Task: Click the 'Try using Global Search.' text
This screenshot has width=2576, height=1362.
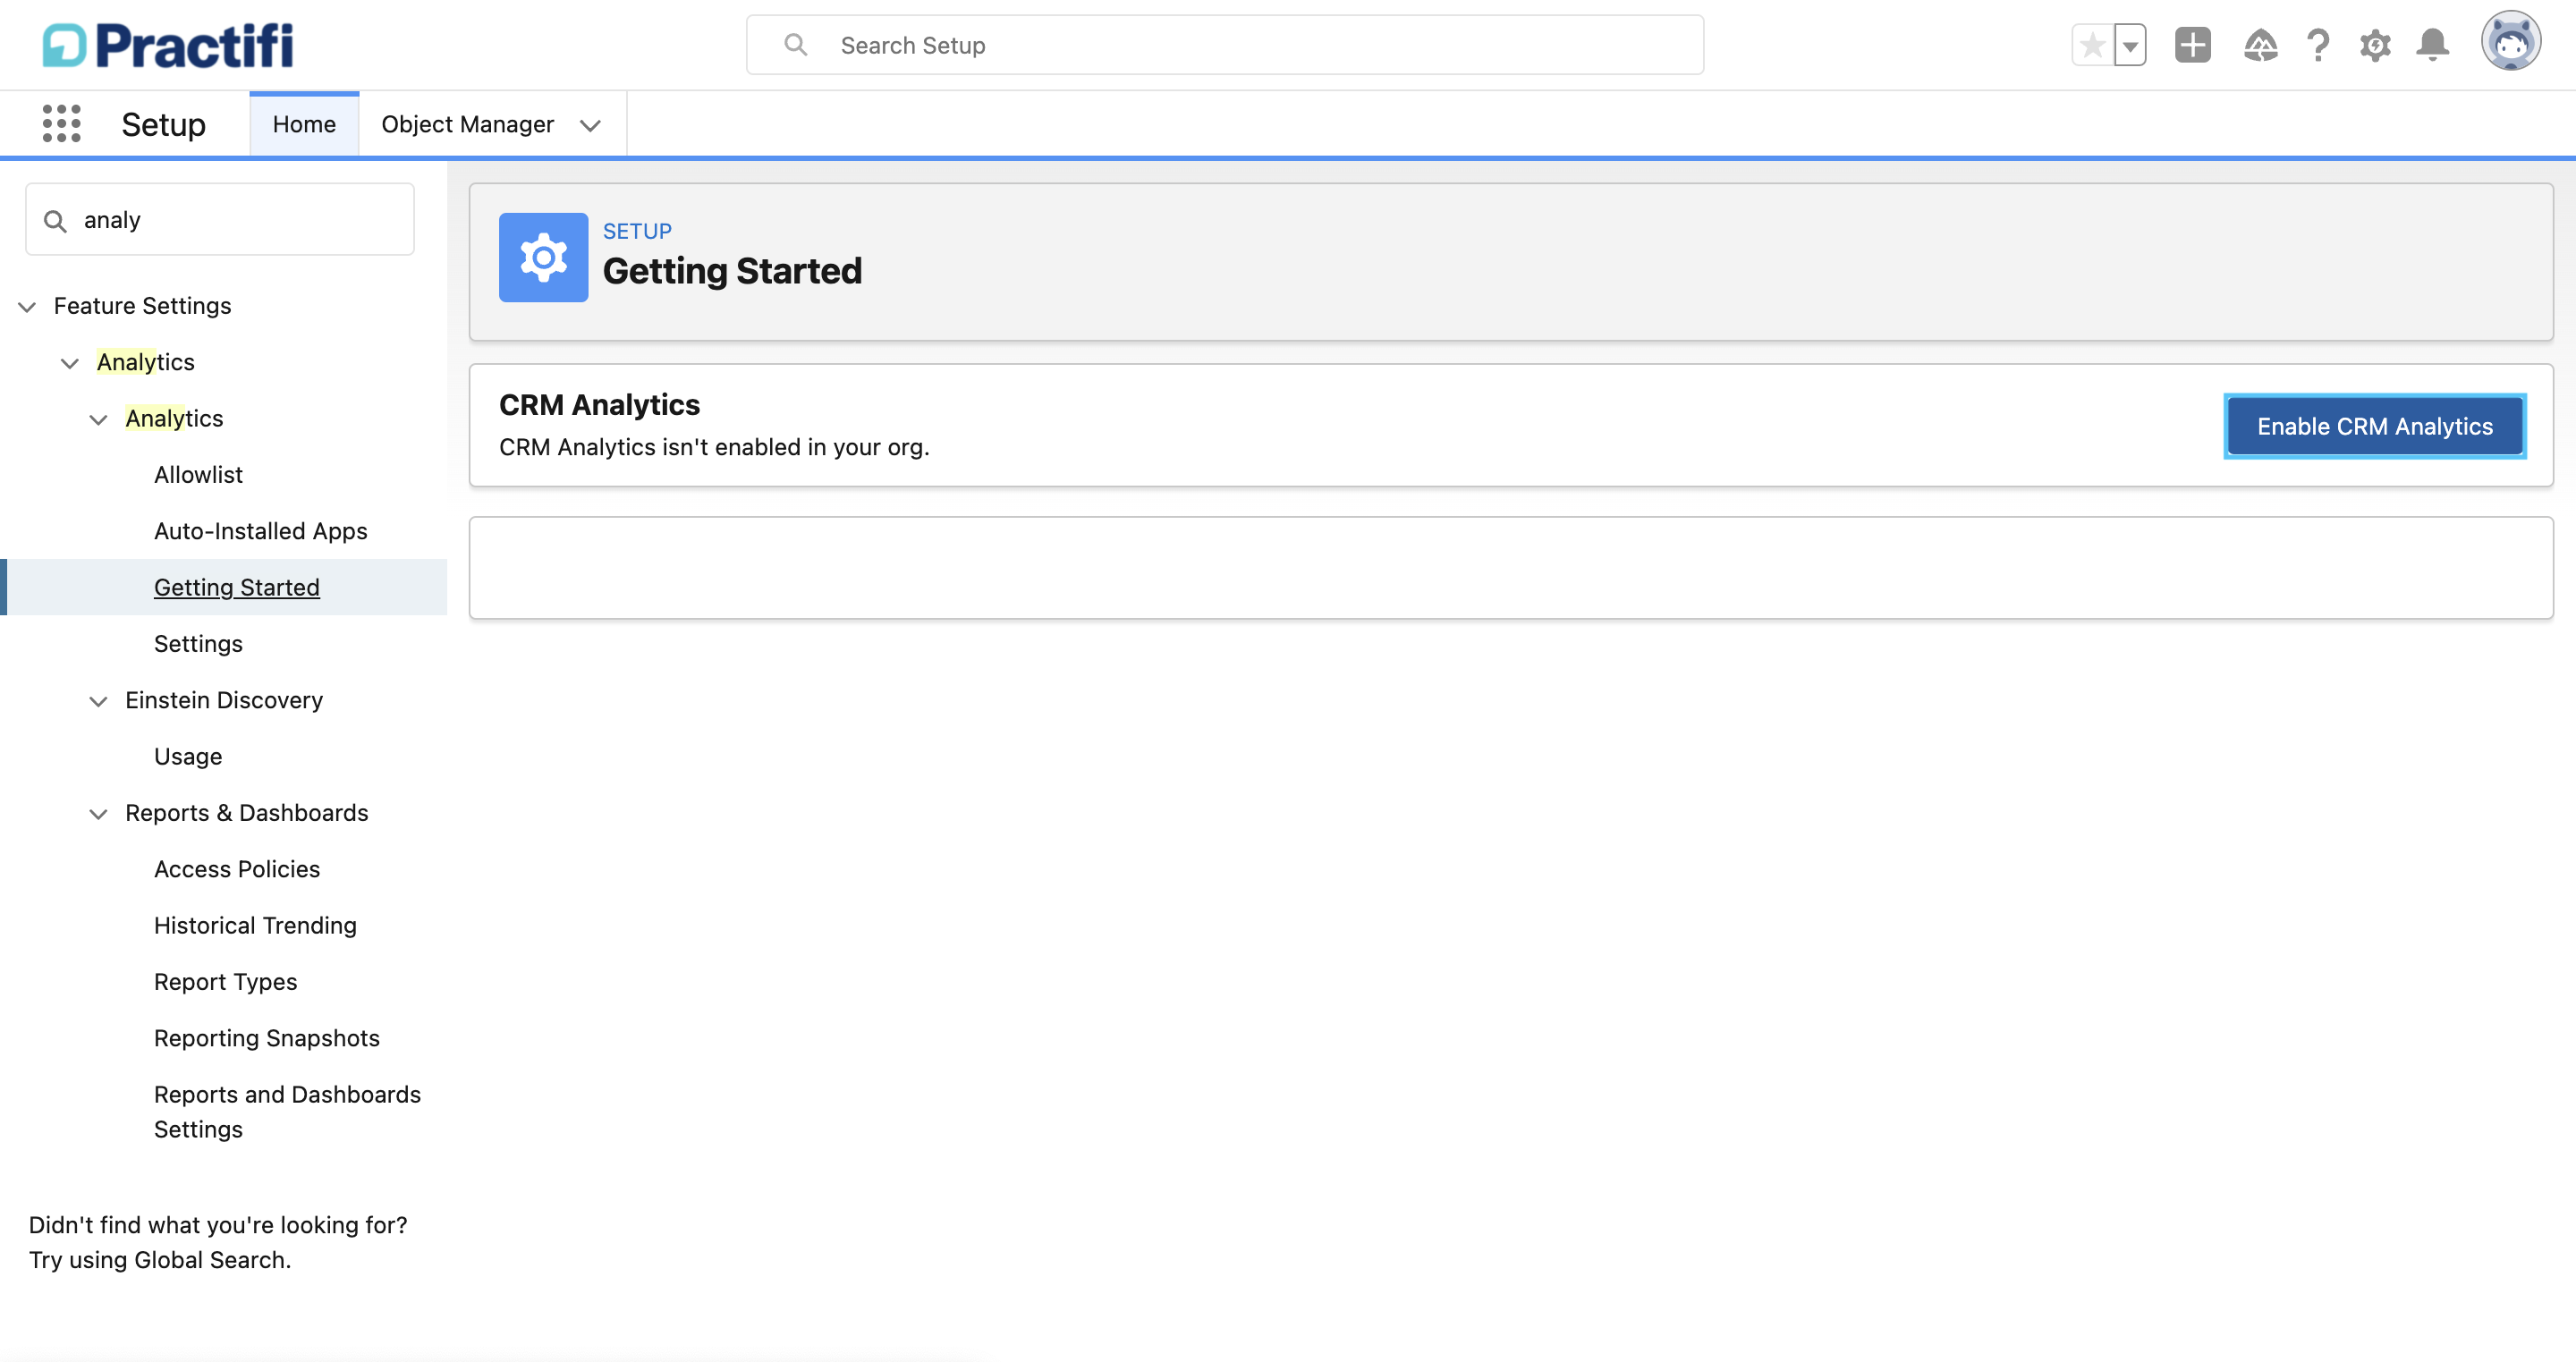Action: [160, 1260]
